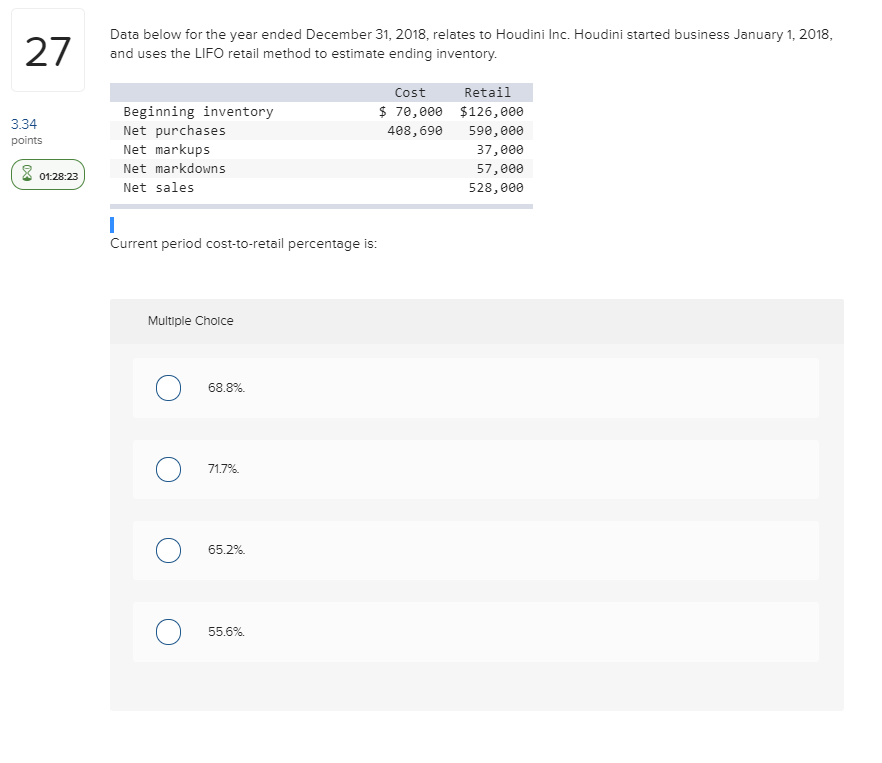
Task: Click the question number 27 box
Action: click(x=49, y=52)
